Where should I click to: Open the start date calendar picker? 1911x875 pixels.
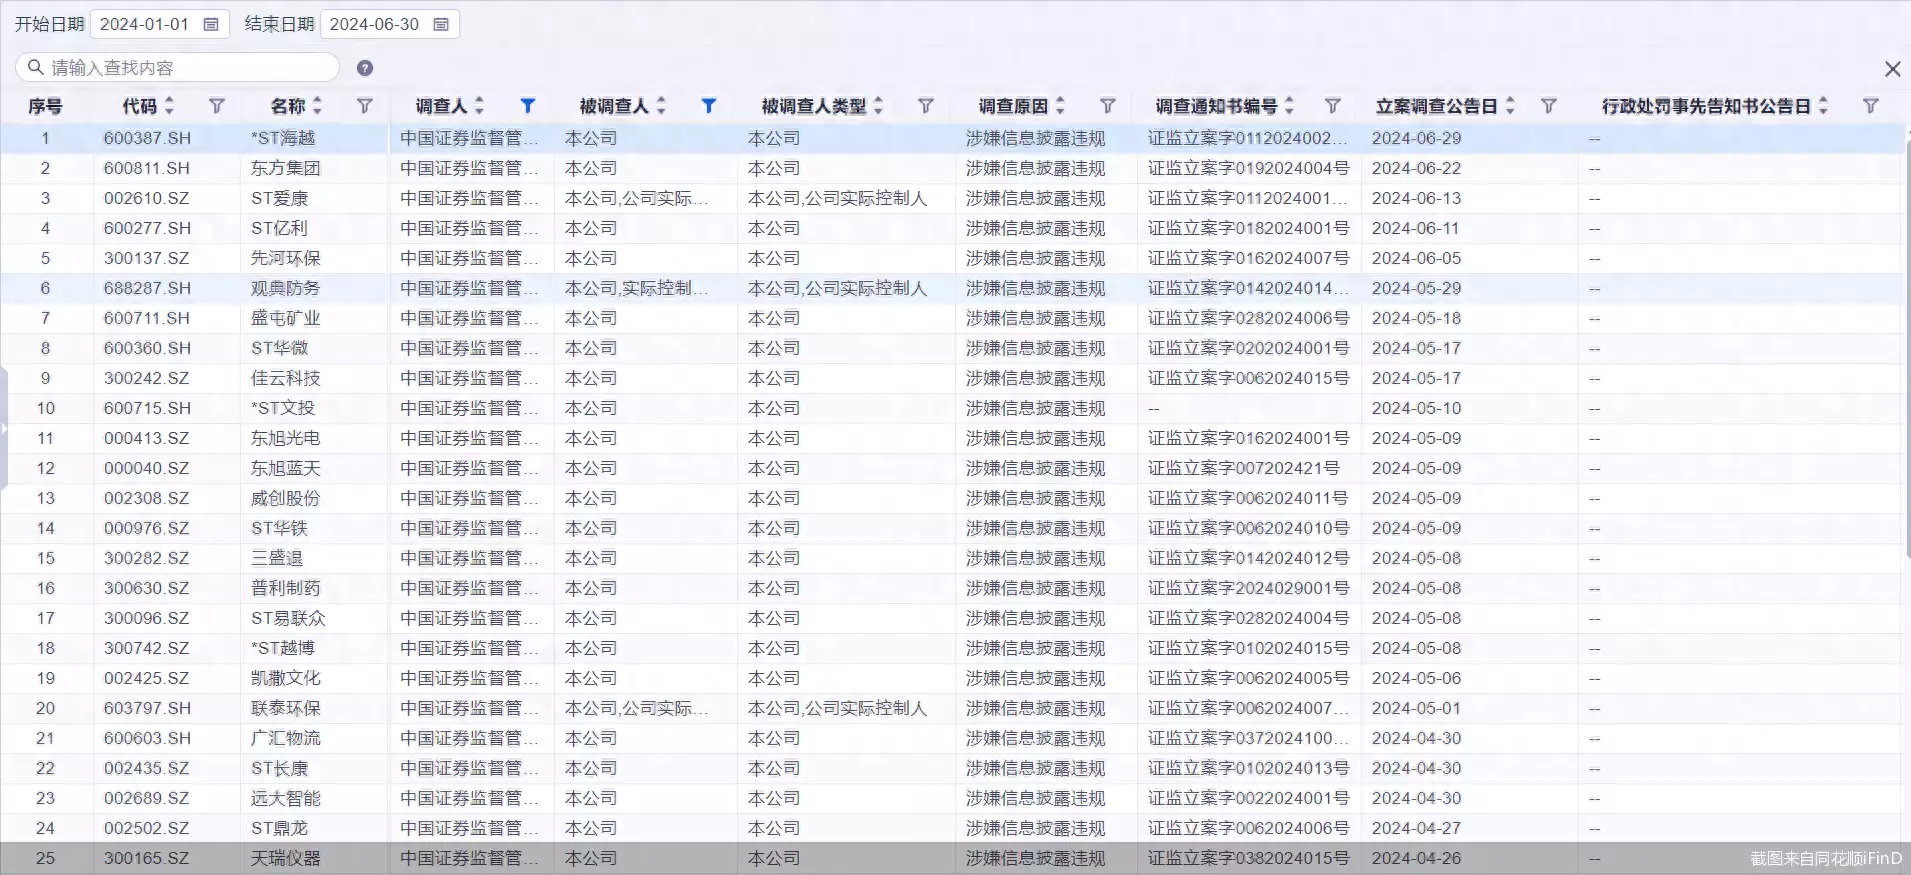211,24
